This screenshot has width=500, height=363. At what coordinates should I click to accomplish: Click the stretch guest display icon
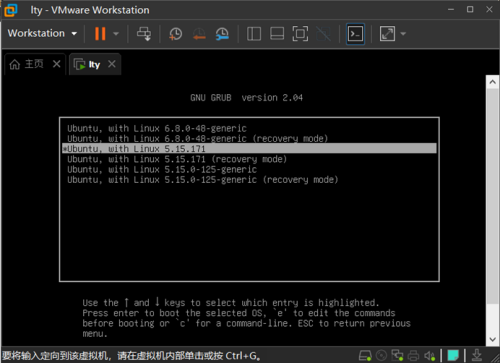pyautogui.click(x=387, y=34)
